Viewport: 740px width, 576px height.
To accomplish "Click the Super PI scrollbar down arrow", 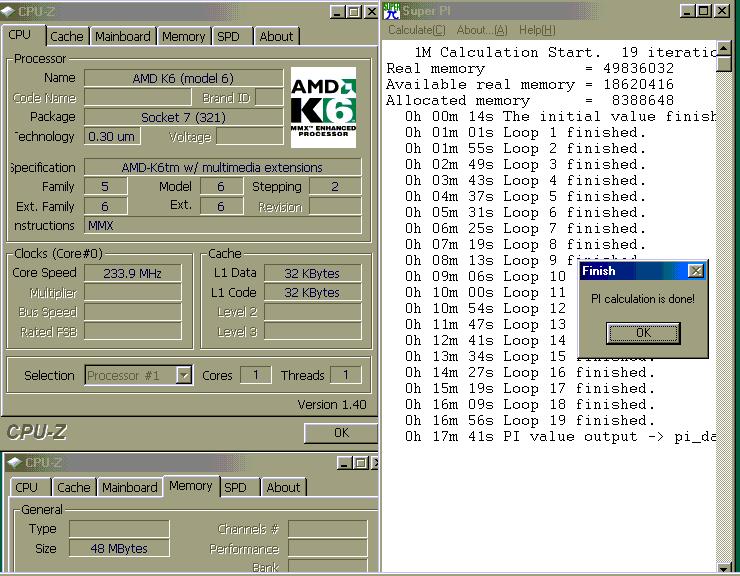I will [724, 567].
